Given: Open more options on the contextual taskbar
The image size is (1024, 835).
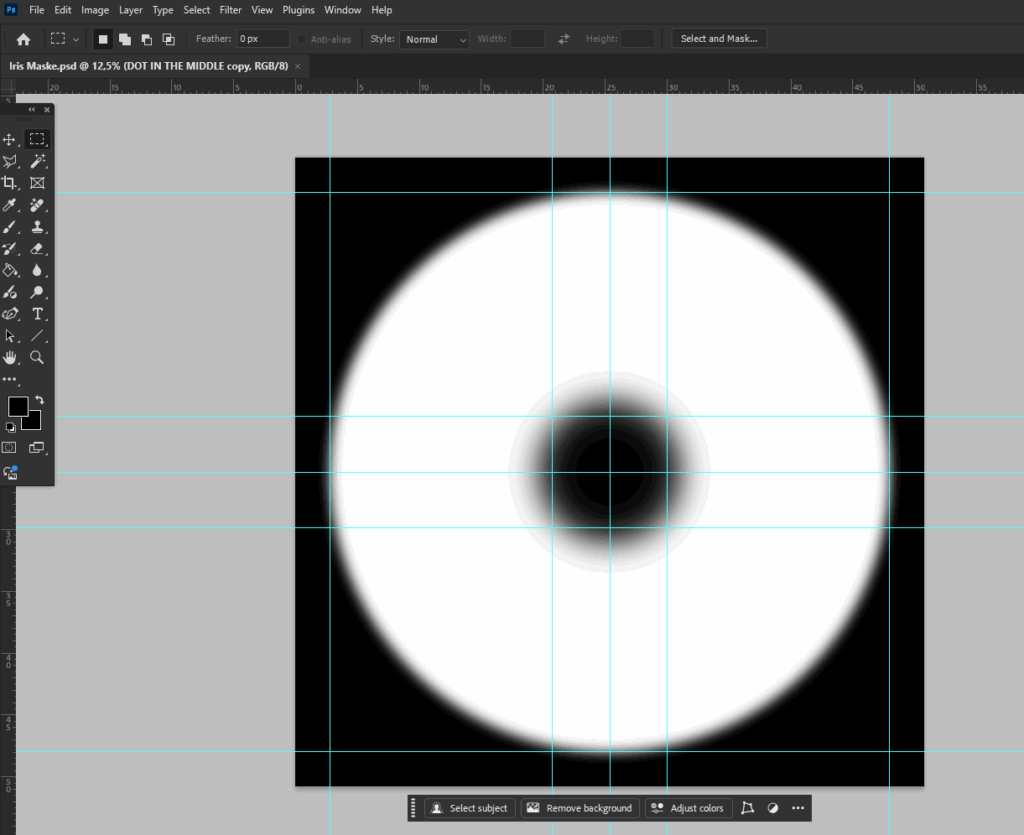Looking at the screenshot, I should pyautogui.click(x=797, y=808).
